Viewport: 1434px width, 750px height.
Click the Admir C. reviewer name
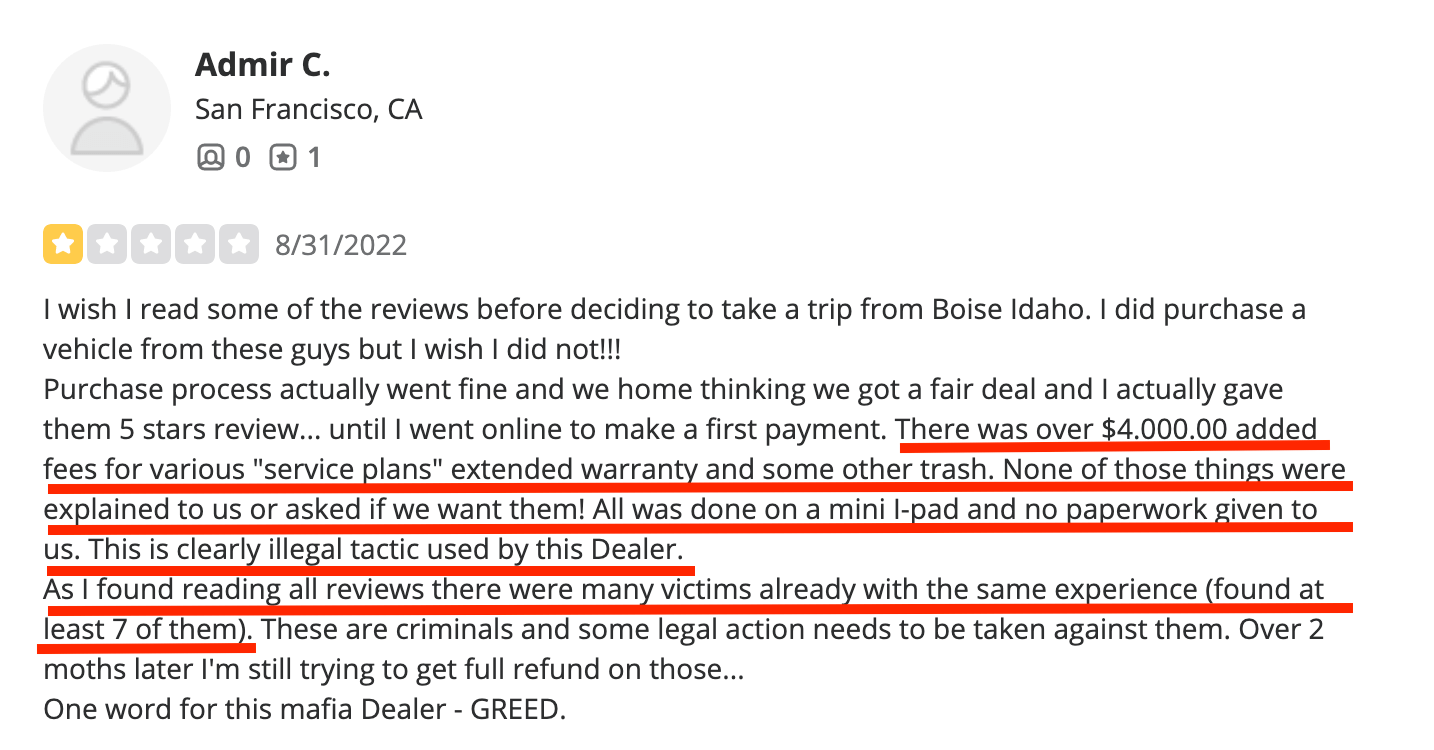point(262,65)
